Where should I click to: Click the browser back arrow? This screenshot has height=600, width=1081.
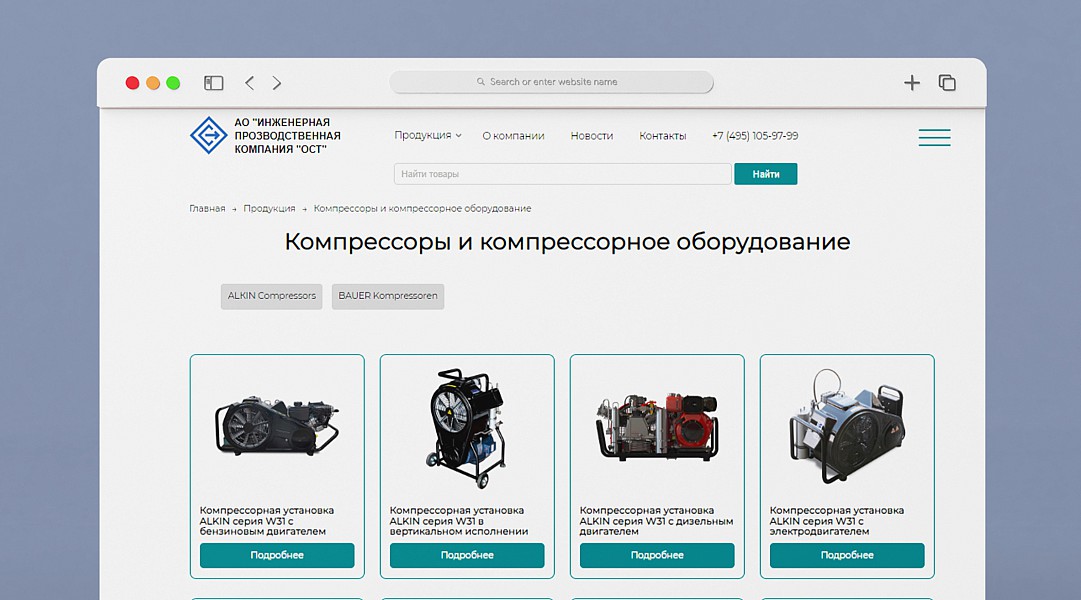249,83
